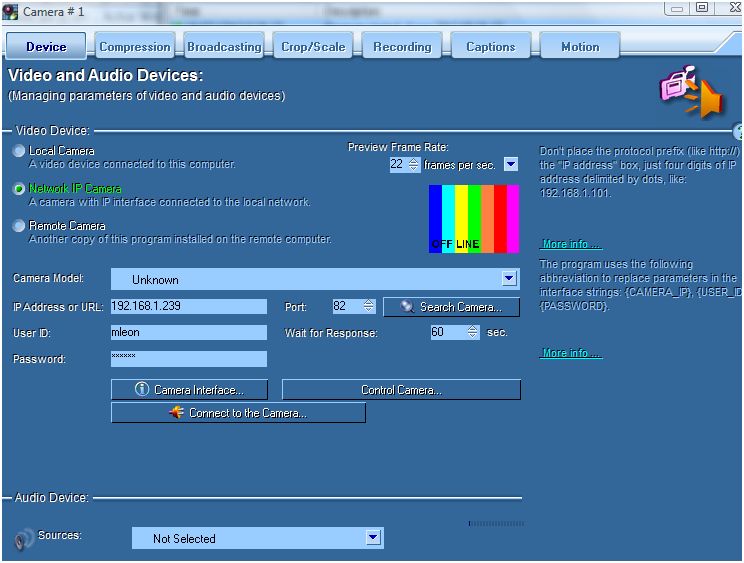Open the Broadcasting tab
Image resolution: width=744 pixels, height=563 pixels.
(224, 46)
